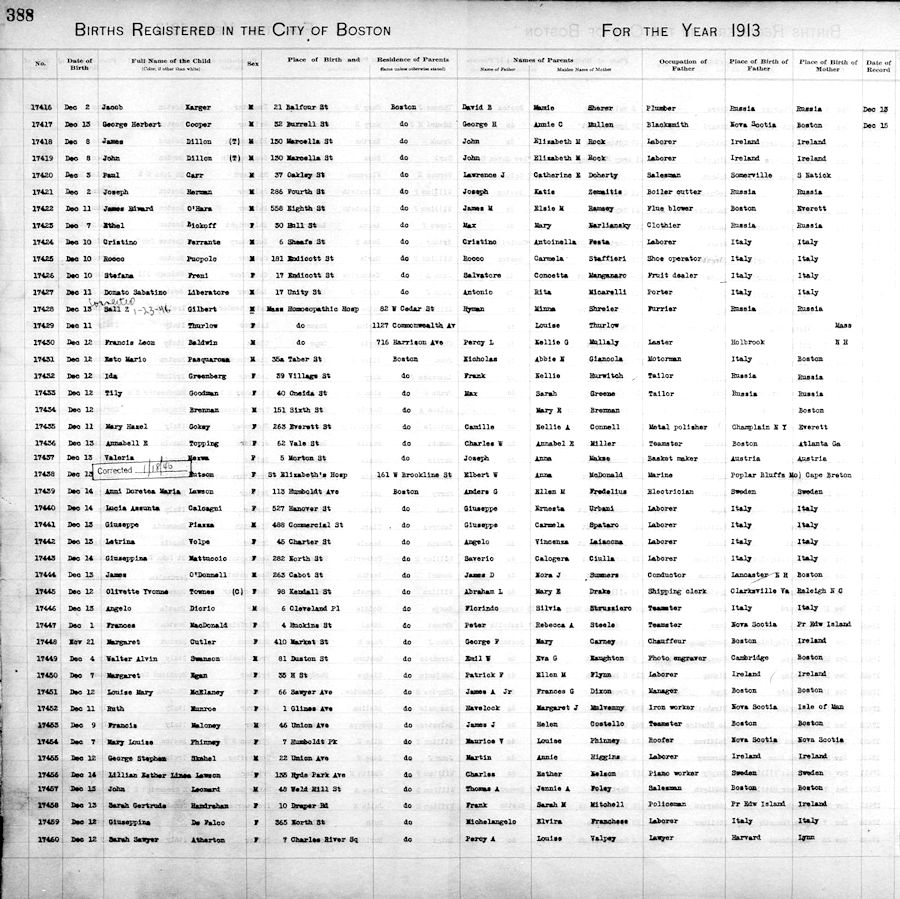Select "Mass Homeopathic Hosp" birthplace entry
Viewport: 900px width, 899px height.
tap(313, 309)
